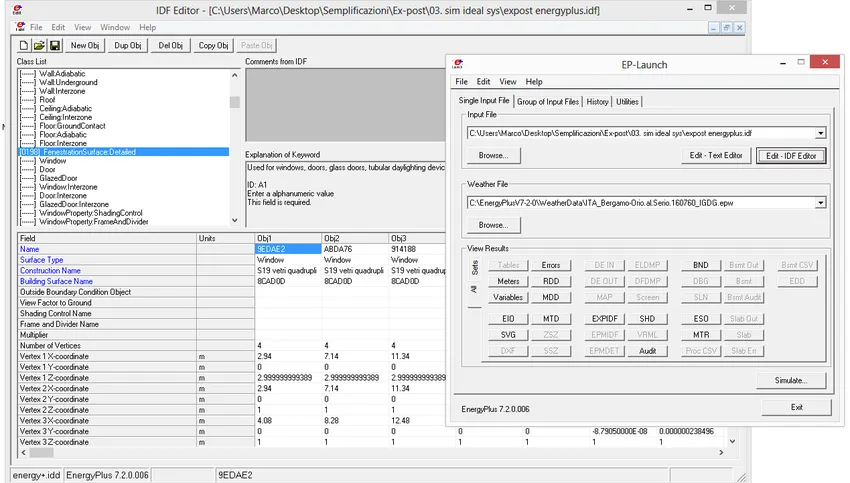Click Obj1 Name cell 9EDAE2
Image resolution: width=850 pixels, height=483 pixels.
click(288, 249)
